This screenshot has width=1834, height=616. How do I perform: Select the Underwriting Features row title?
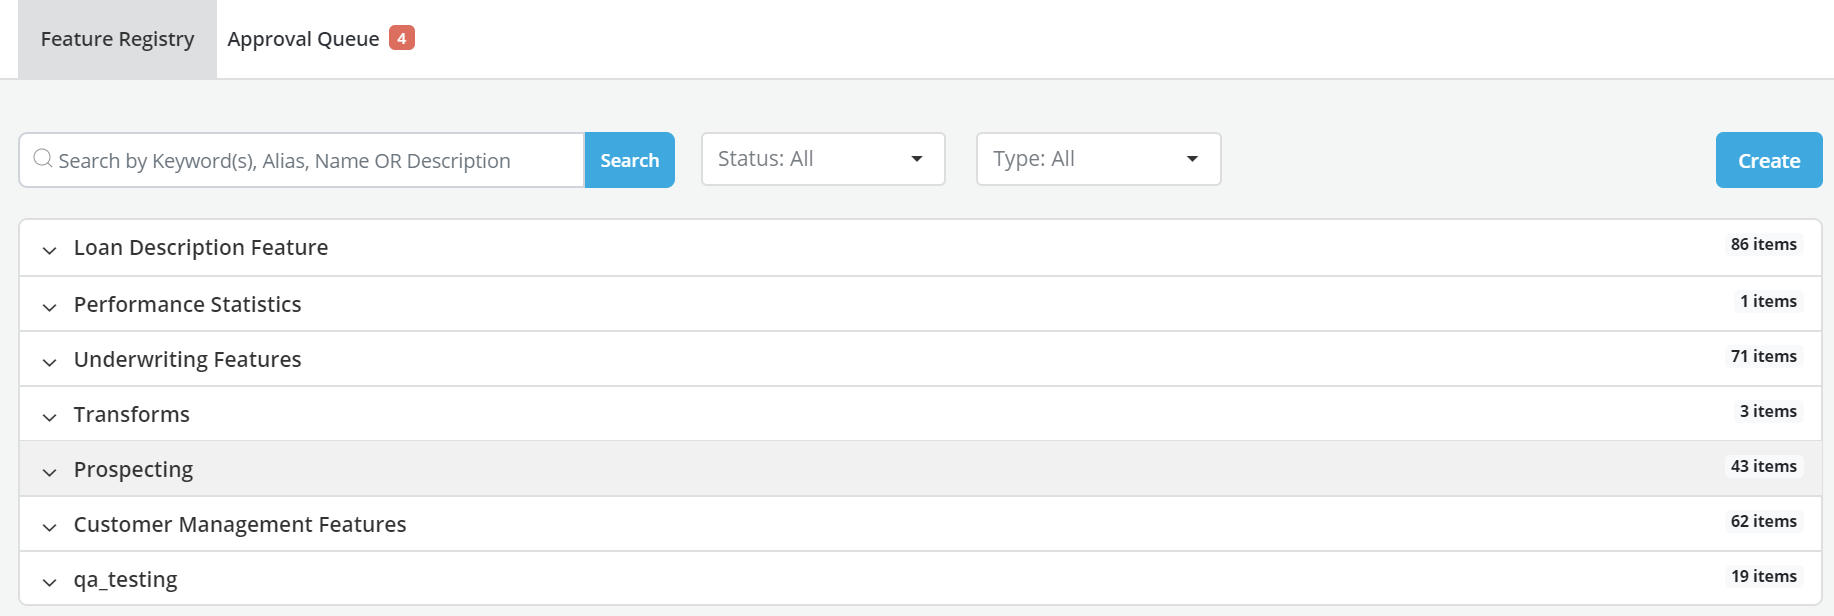pos(187,359)
